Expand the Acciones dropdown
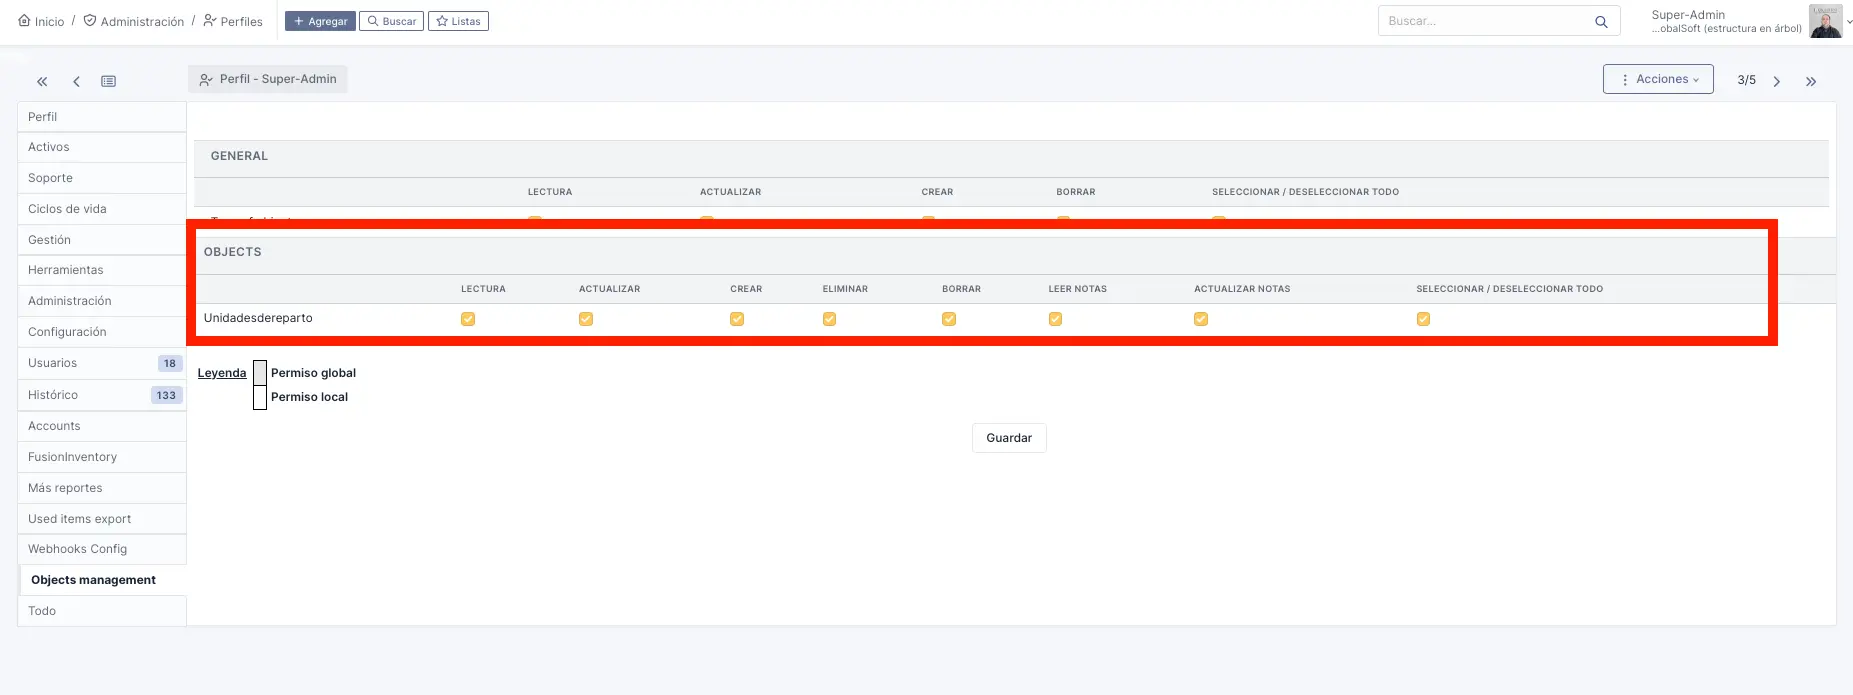 tap(1658, 79)
